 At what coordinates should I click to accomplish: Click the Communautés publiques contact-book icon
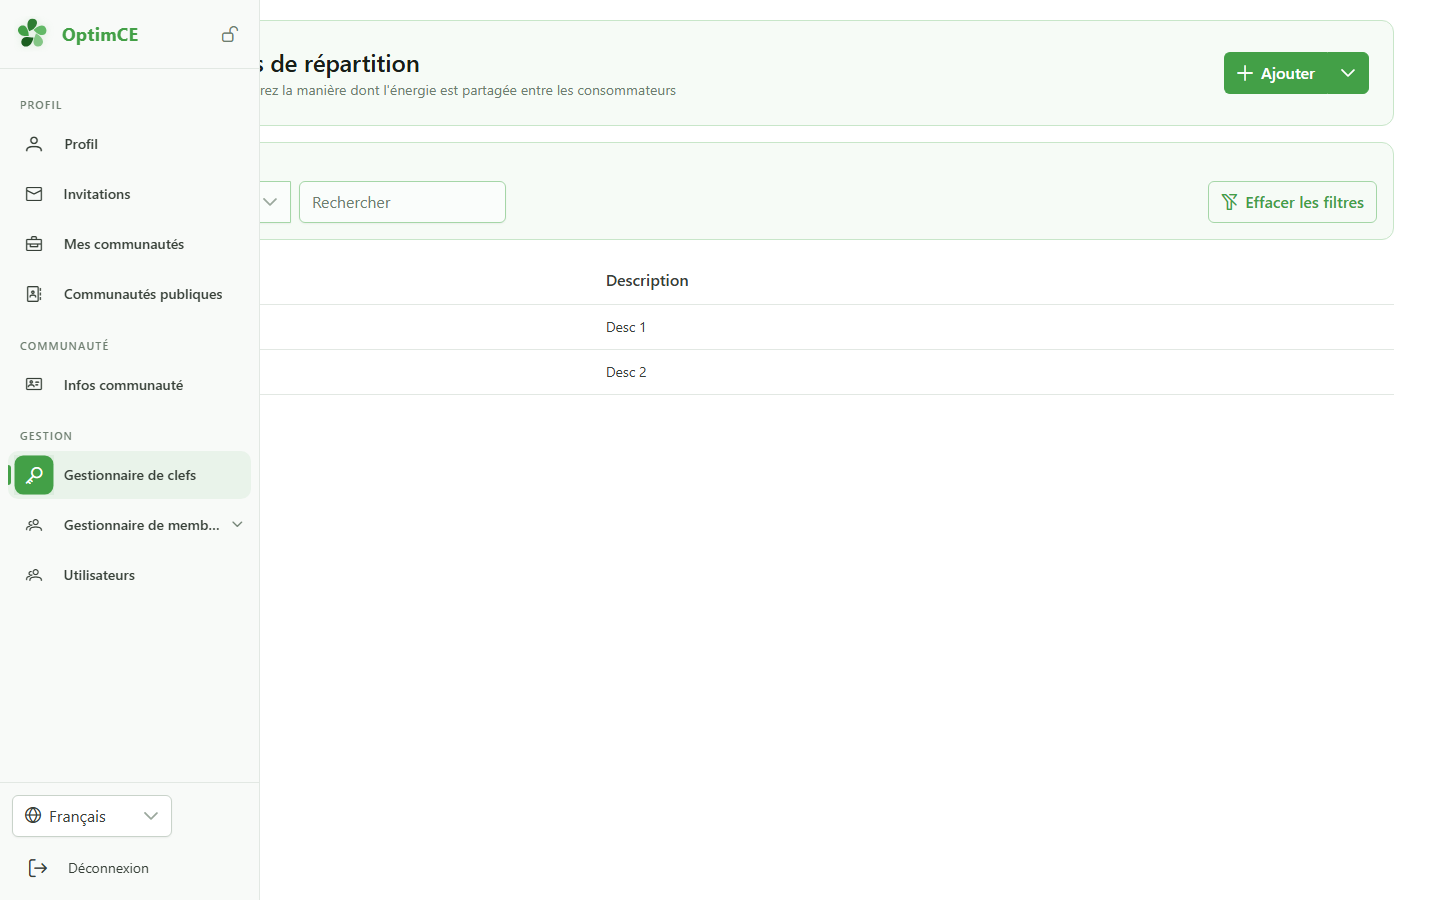34,294
